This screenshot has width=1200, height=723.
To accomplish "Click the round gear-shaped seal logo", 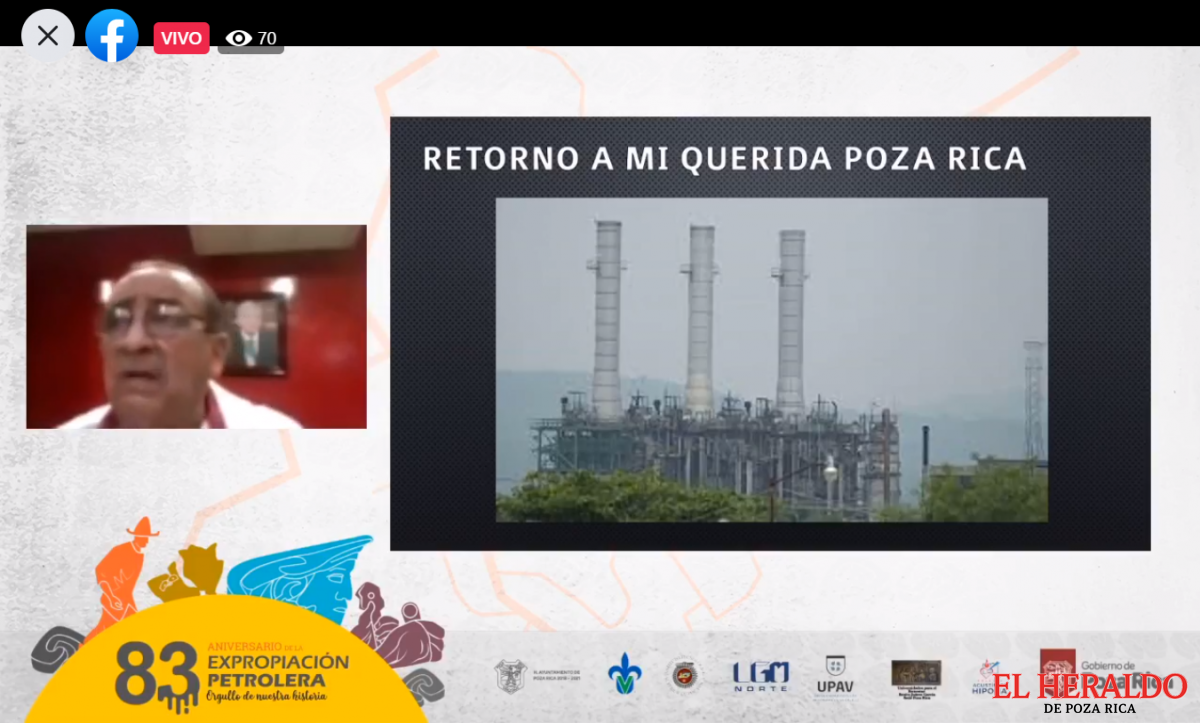I will pos(685,675).
